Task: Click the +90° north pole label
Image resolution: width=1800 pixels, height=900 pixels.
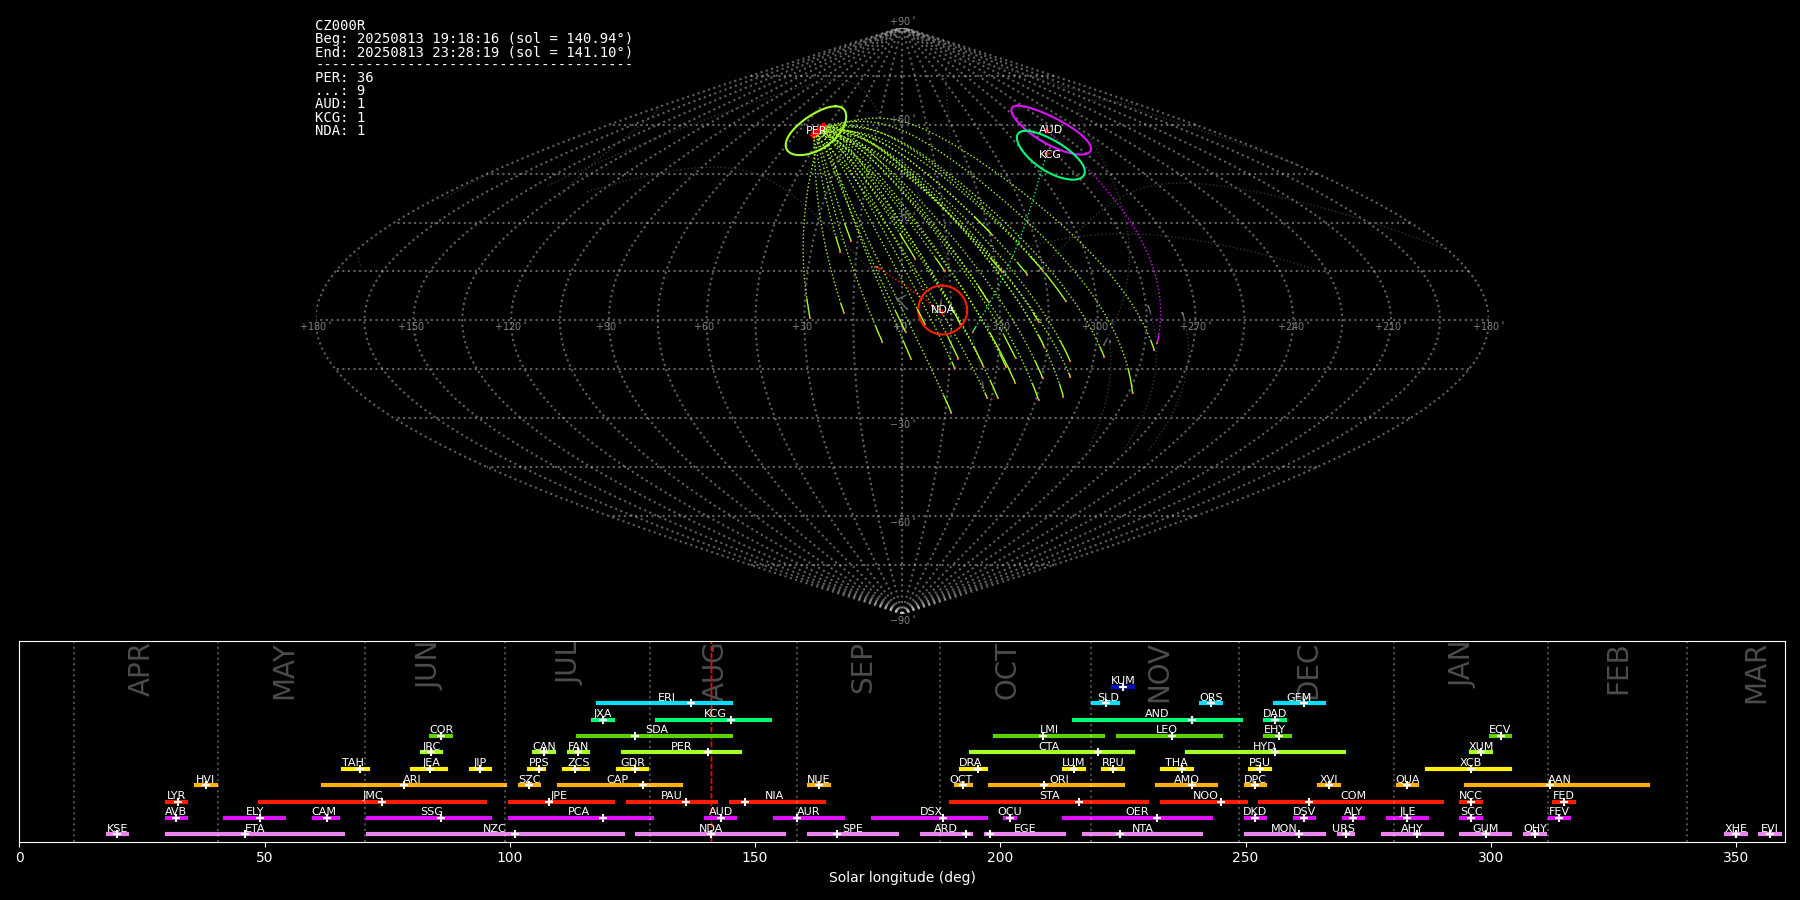Action: 902,22
